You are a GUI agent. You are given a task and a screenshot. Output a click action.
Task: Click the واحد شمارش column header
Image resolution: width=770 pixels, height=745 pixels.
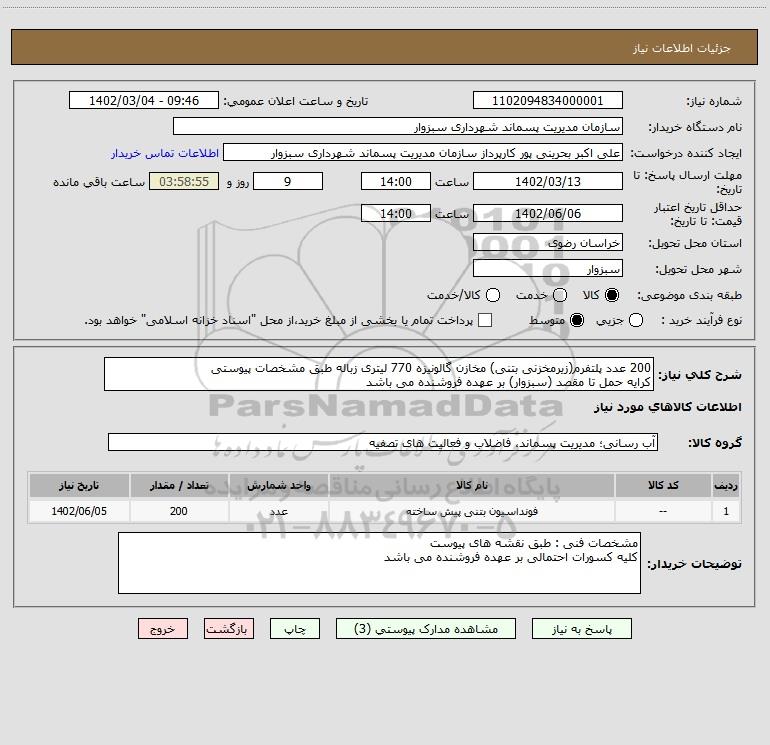click(x=278, y=485)
